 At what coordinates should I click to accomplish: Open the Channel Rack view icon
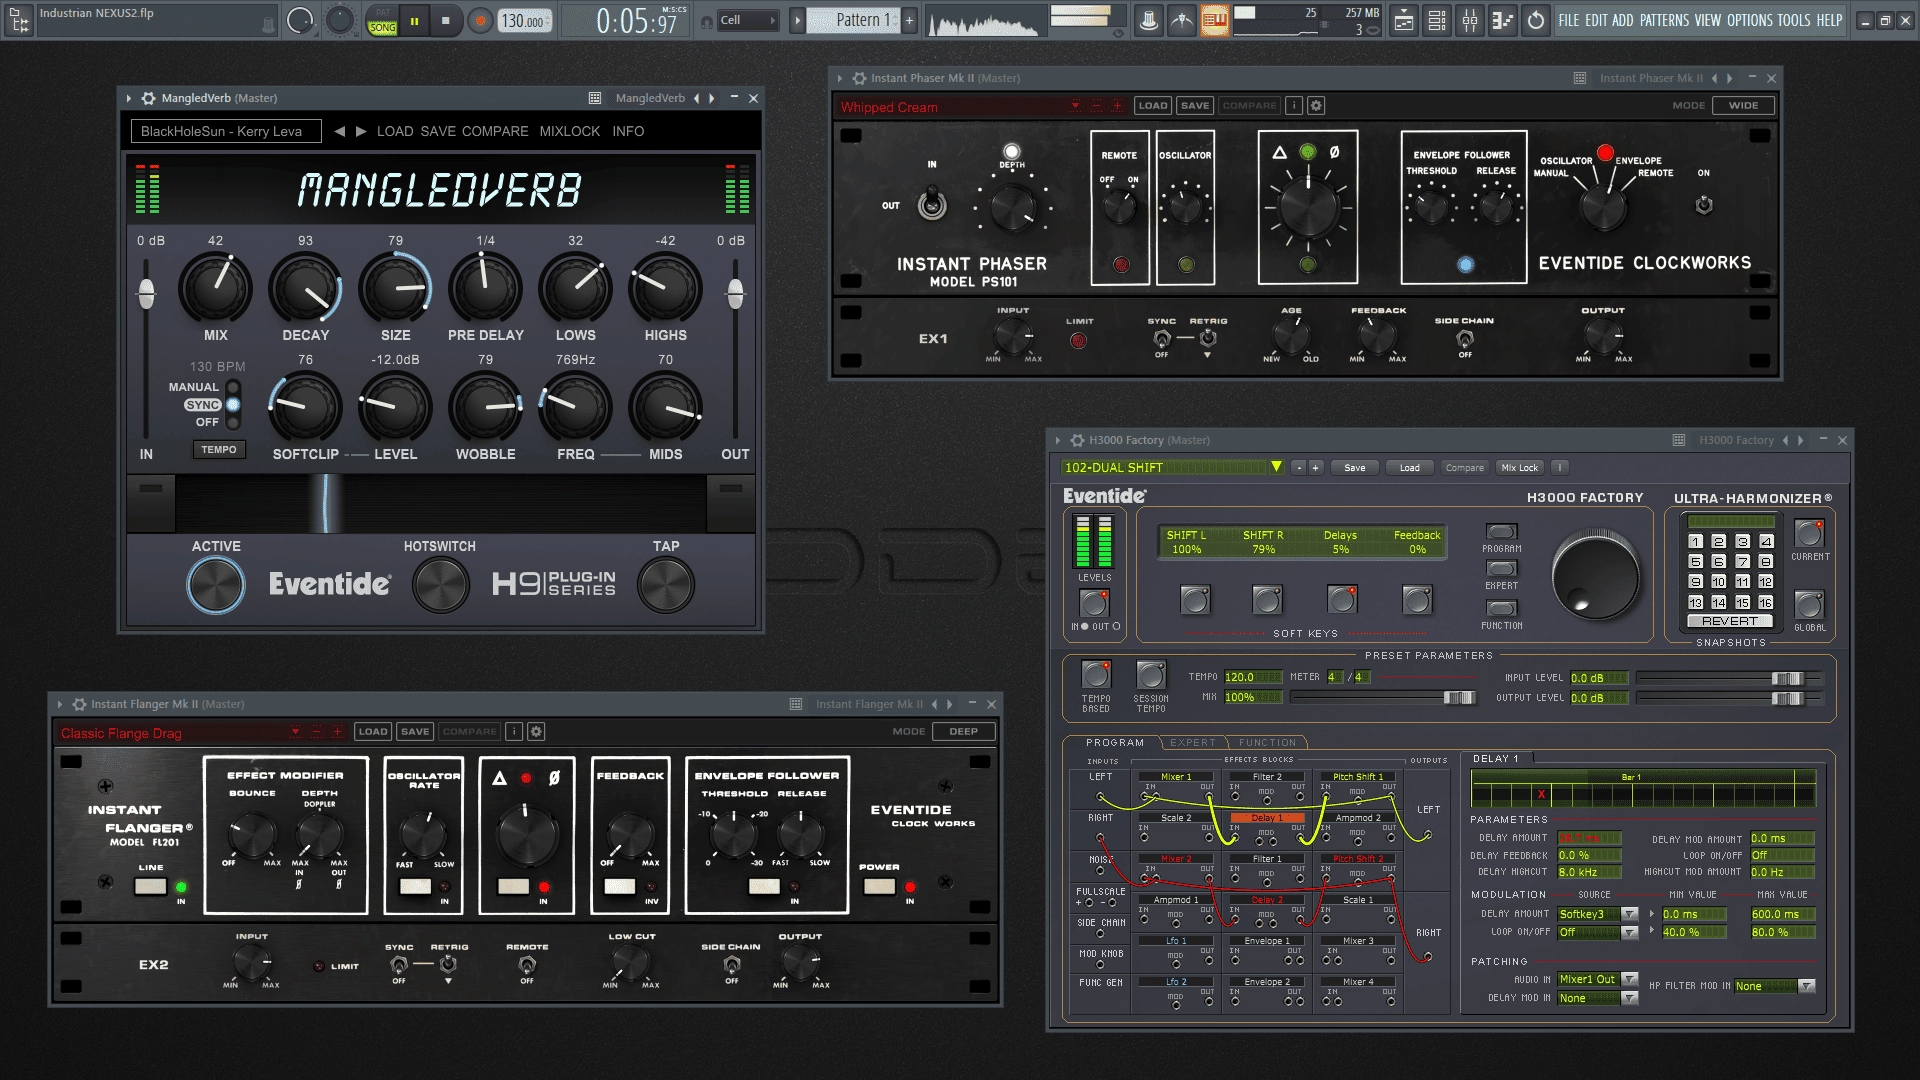pos(1437,20)
